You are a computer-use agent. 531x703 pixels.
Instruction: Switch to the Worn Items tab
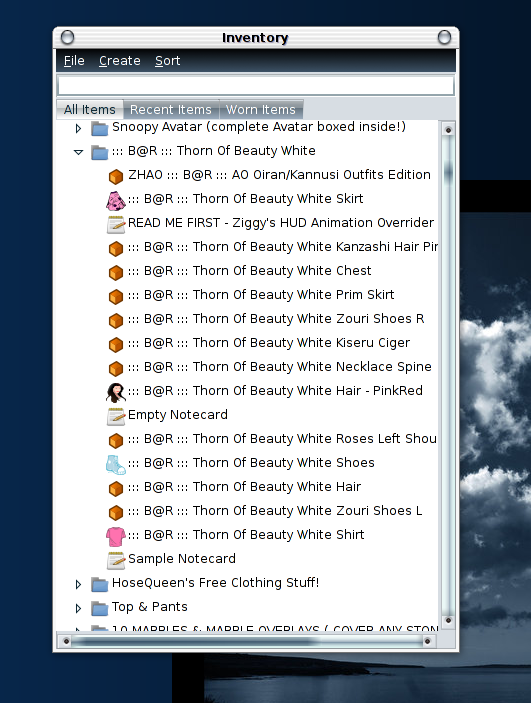pyautogui.click(x=261, y=109)
